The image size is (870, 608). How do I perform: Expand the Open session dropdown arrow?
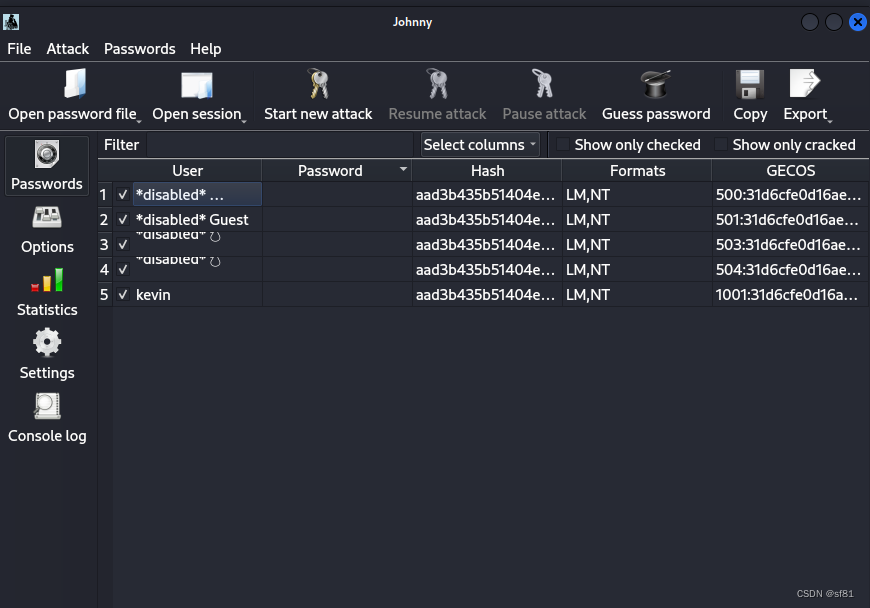pos(244,121)
